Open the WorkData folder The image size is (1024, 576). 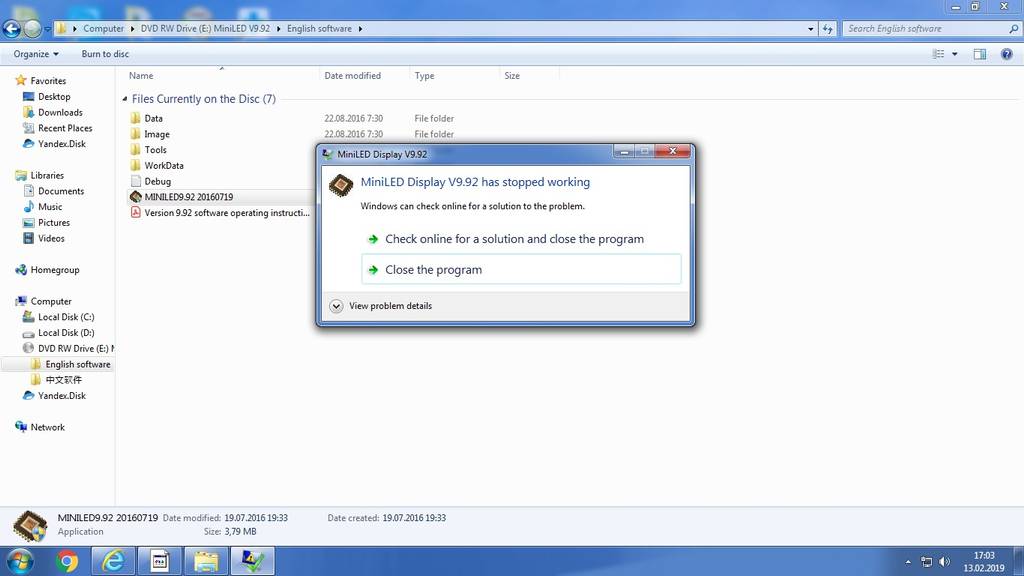pyautogui.click(x=164, y=165)
